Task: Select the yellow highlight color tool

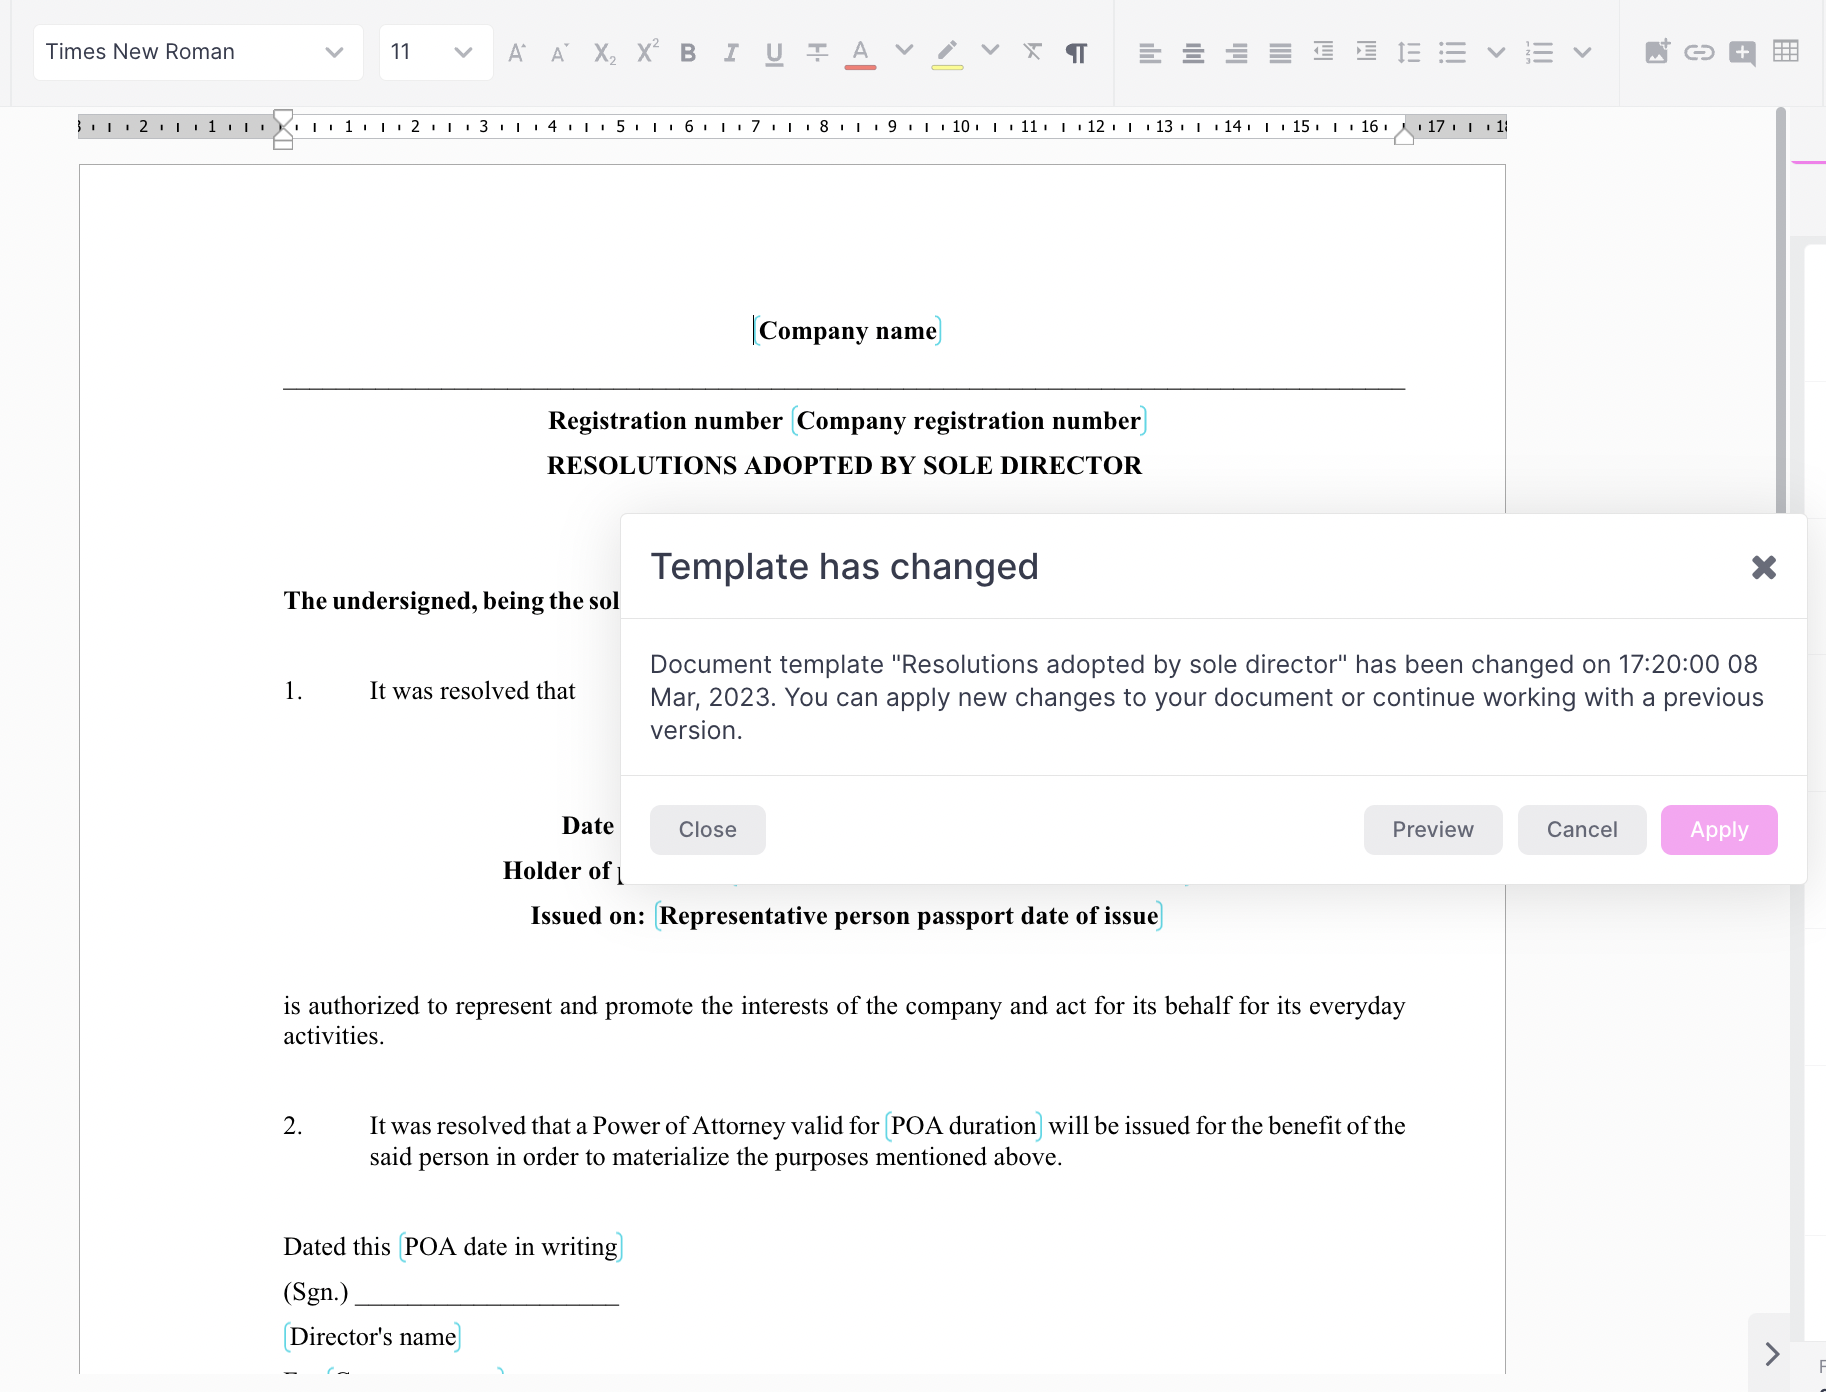Action: click(x=947, y=53)
